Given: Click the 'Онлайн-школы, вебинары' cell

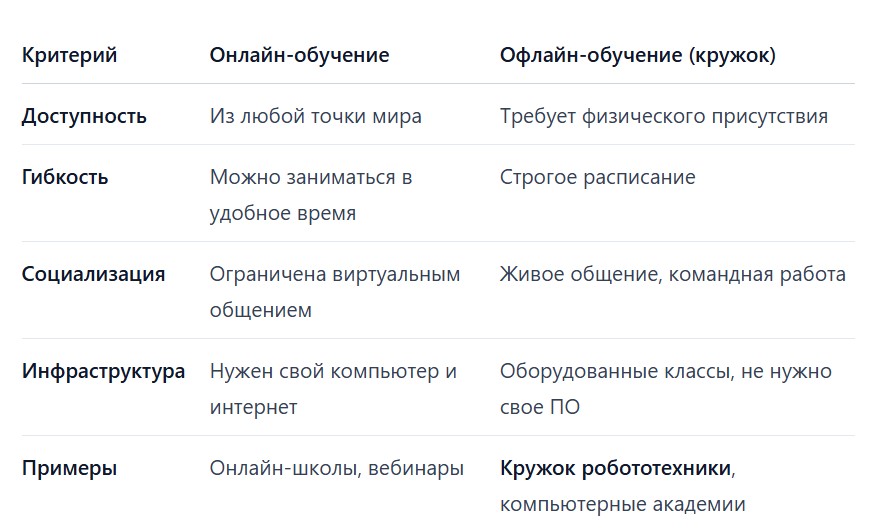Looking at the screenshot, I should (x=337, y=468).
